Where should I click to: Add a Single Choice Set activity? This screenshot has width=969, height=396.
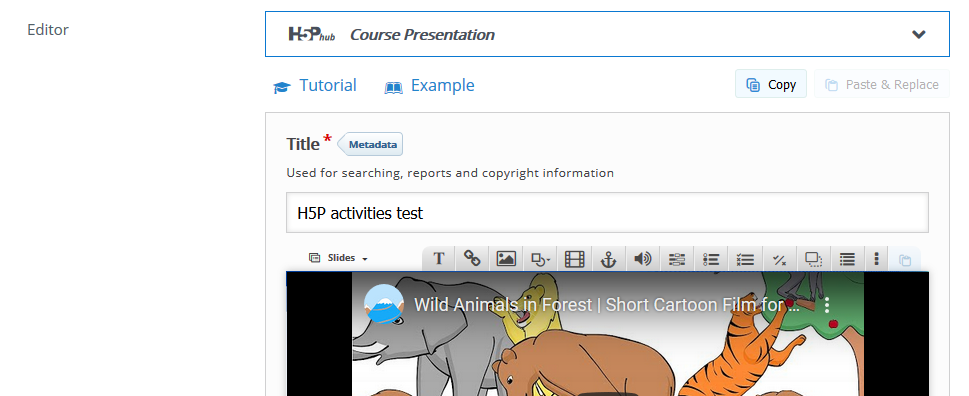(711, 258)
